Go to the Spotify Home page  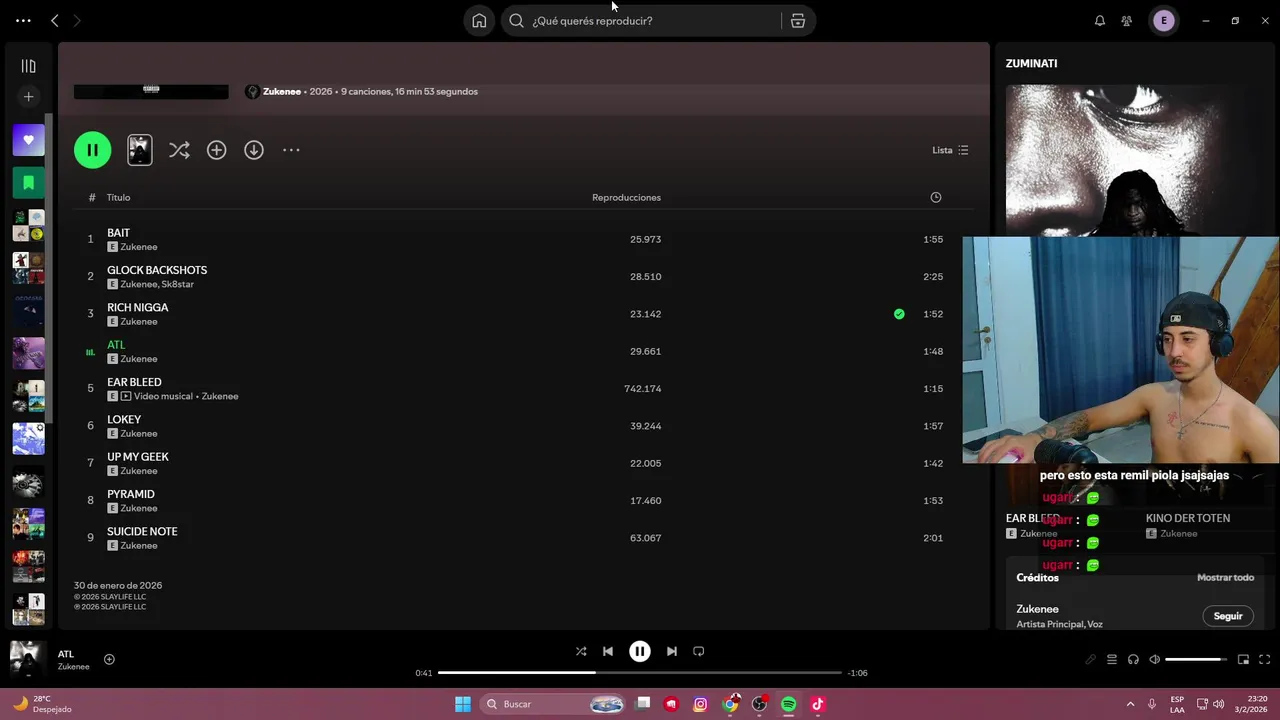(x=479, y=21)
